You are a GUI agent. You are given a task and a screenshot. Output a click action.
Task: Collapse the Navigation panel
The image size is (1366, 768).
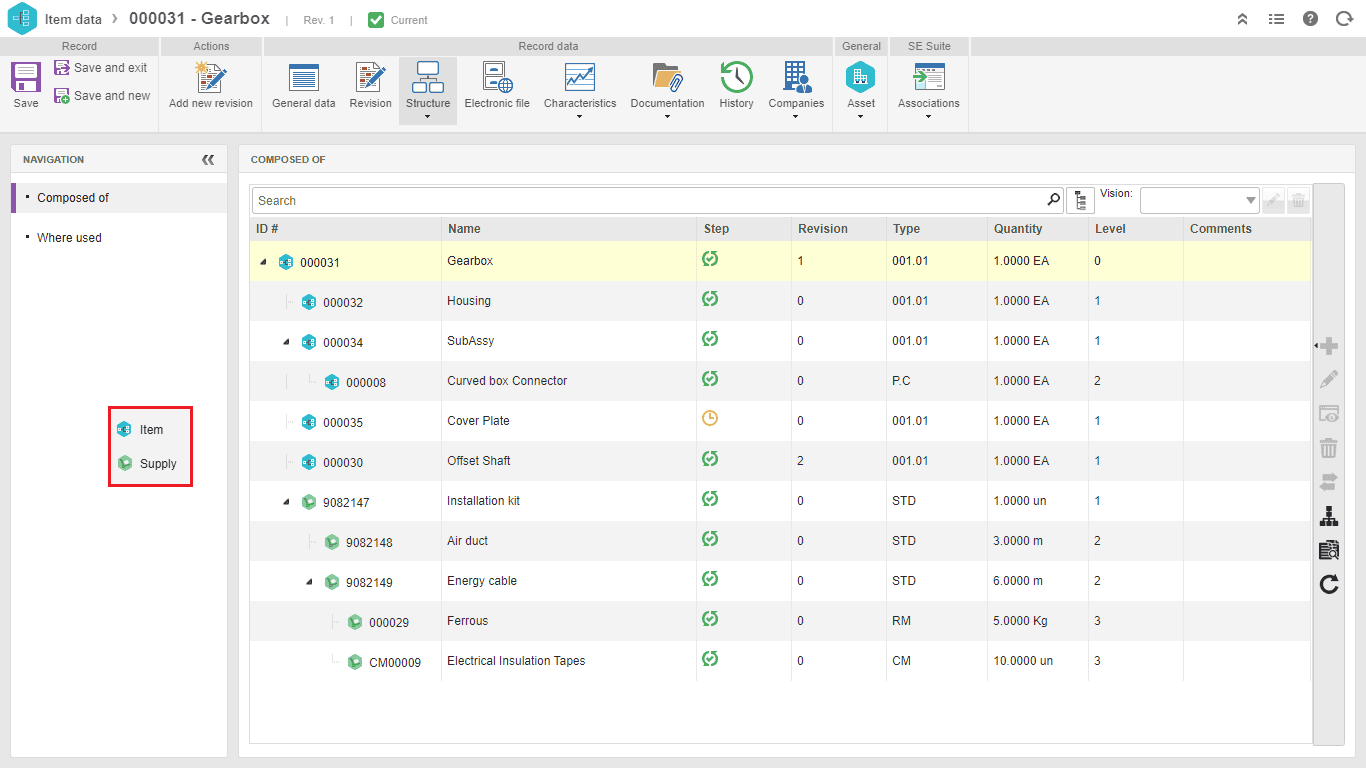[208, 160]
